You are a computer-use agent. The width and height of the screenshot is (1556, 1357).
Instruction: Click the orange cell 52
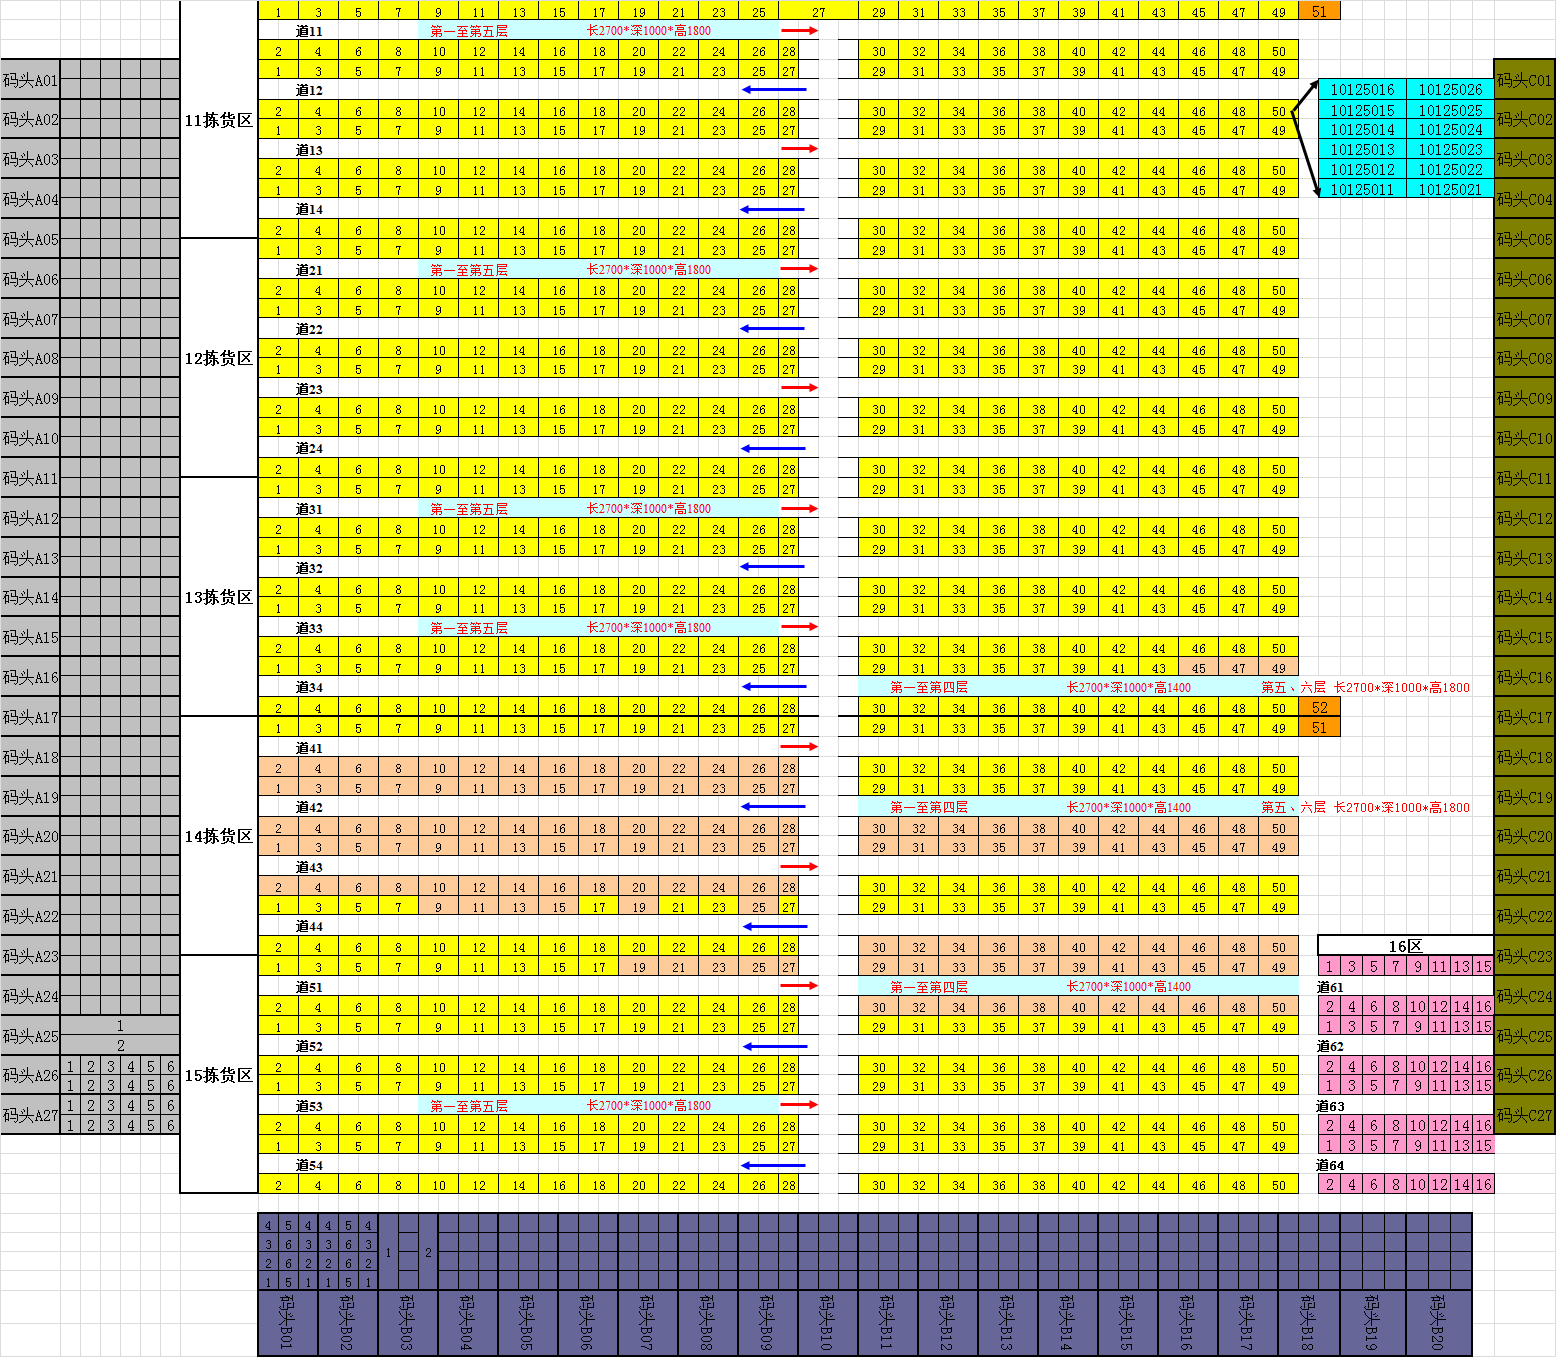(x=1320, y=708)
